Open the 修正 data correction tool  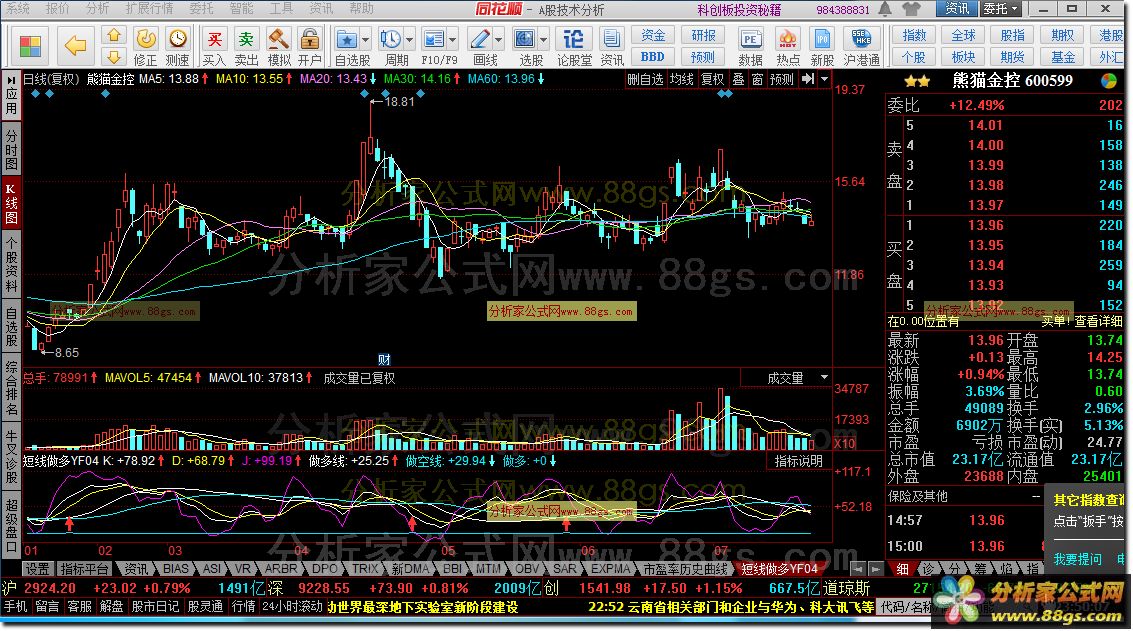pos(145,46)
